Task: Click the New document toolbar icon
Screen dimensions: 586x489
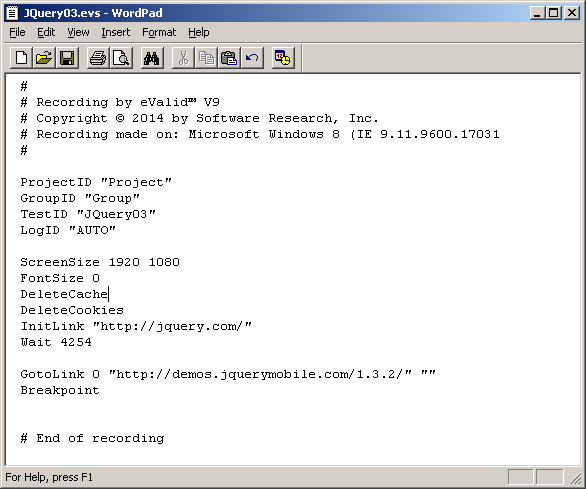Action: [x=21, y=58]
